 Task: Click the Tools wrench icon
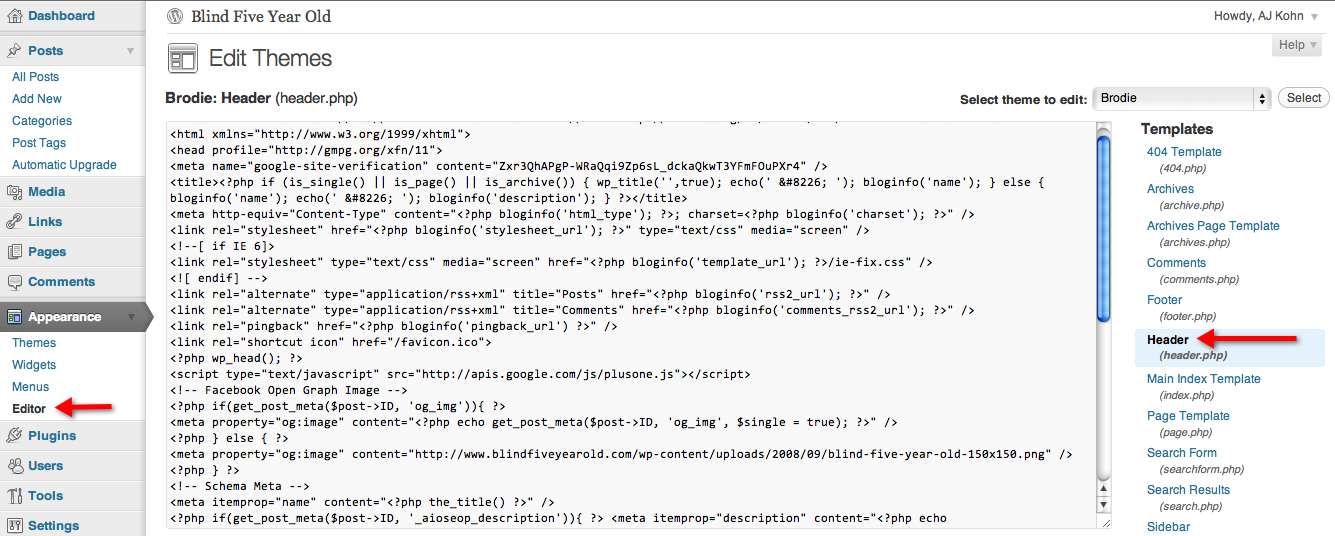point(14,496)
